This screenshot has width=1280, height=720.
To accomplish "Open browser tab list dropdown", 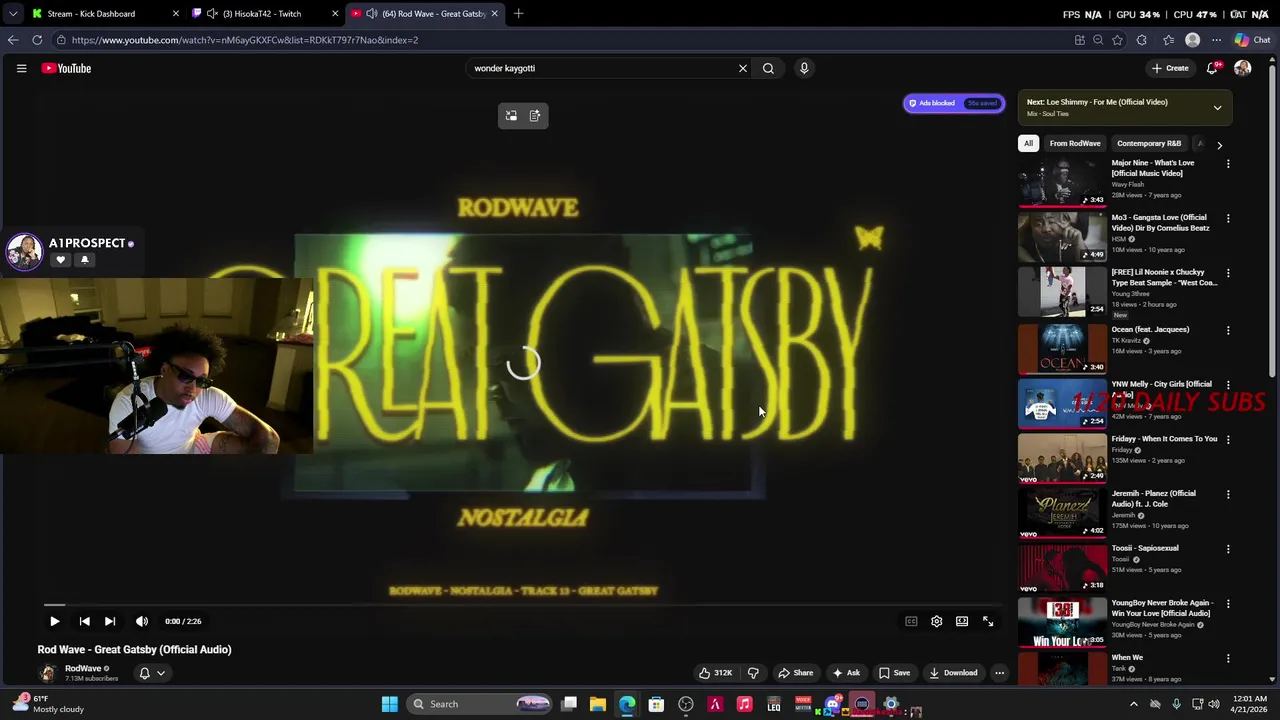I will (13, 13).
